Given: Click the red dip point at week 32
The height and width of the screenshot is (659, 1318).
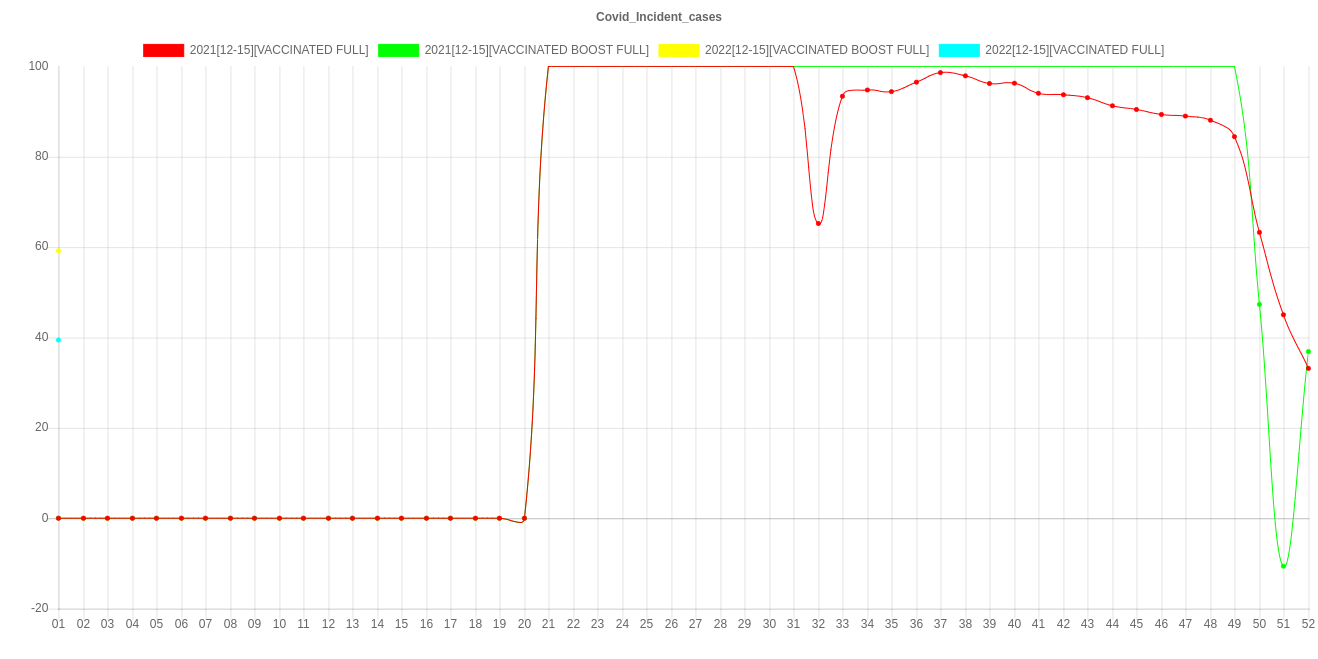Looking at the screenshot, I should click(x=818, y=223).
